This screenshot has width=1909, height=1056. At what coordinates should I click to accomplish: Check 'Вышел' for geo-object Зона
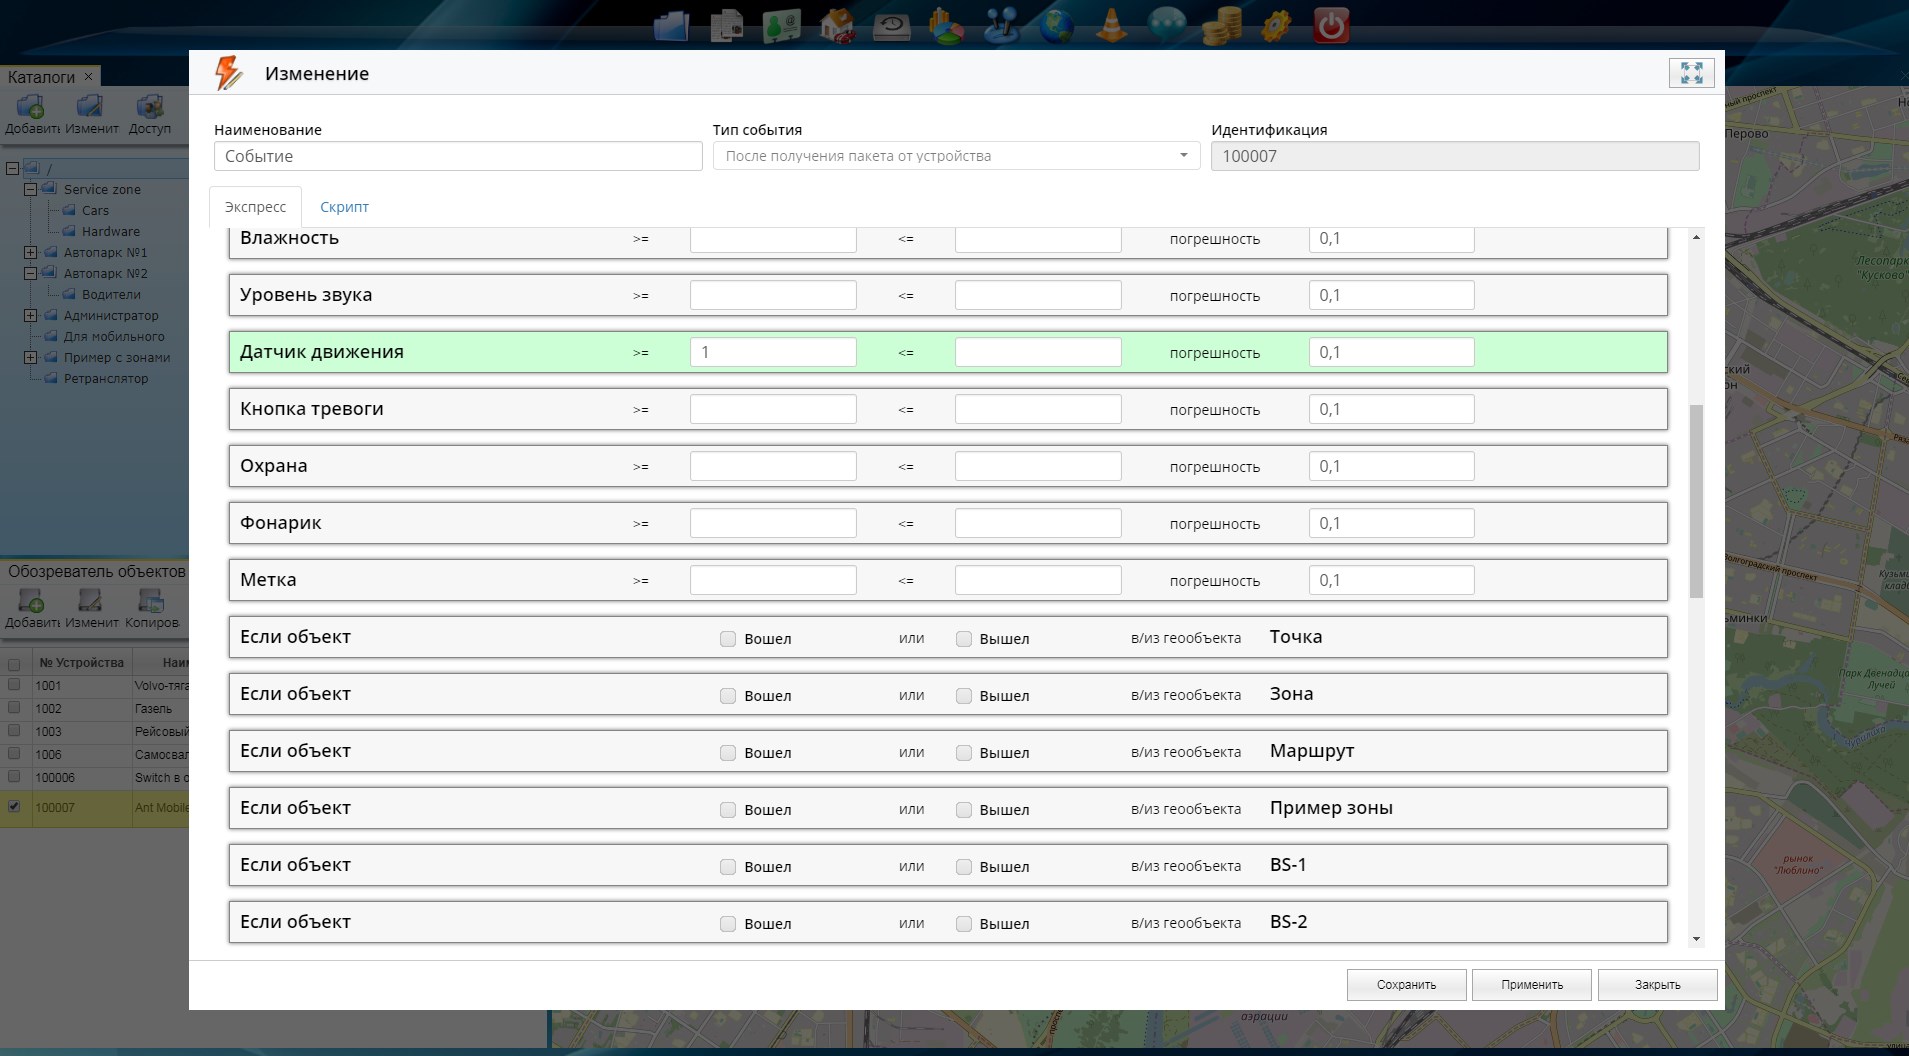coord(964,696)
